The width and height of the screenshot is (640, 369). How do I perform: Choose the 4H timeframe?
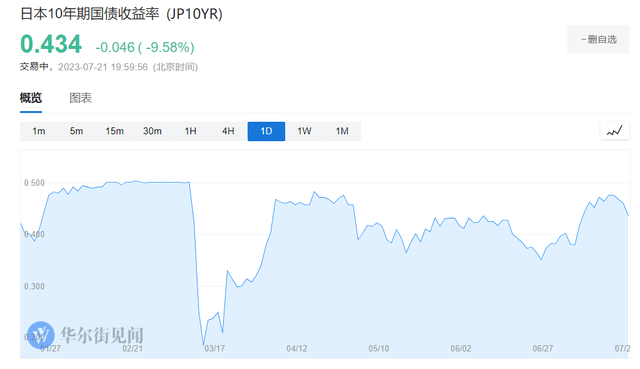228,131
